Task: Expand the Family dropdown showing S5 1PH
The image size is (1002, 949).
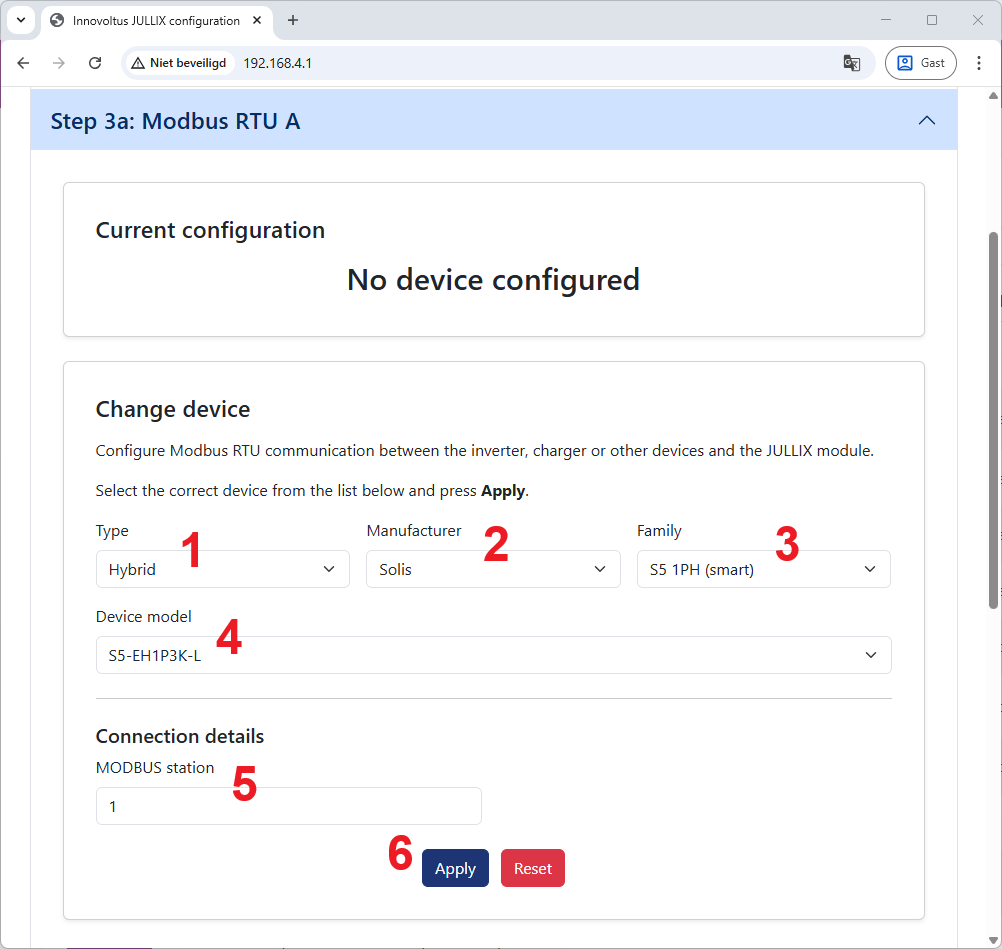Action: point(763,569)
